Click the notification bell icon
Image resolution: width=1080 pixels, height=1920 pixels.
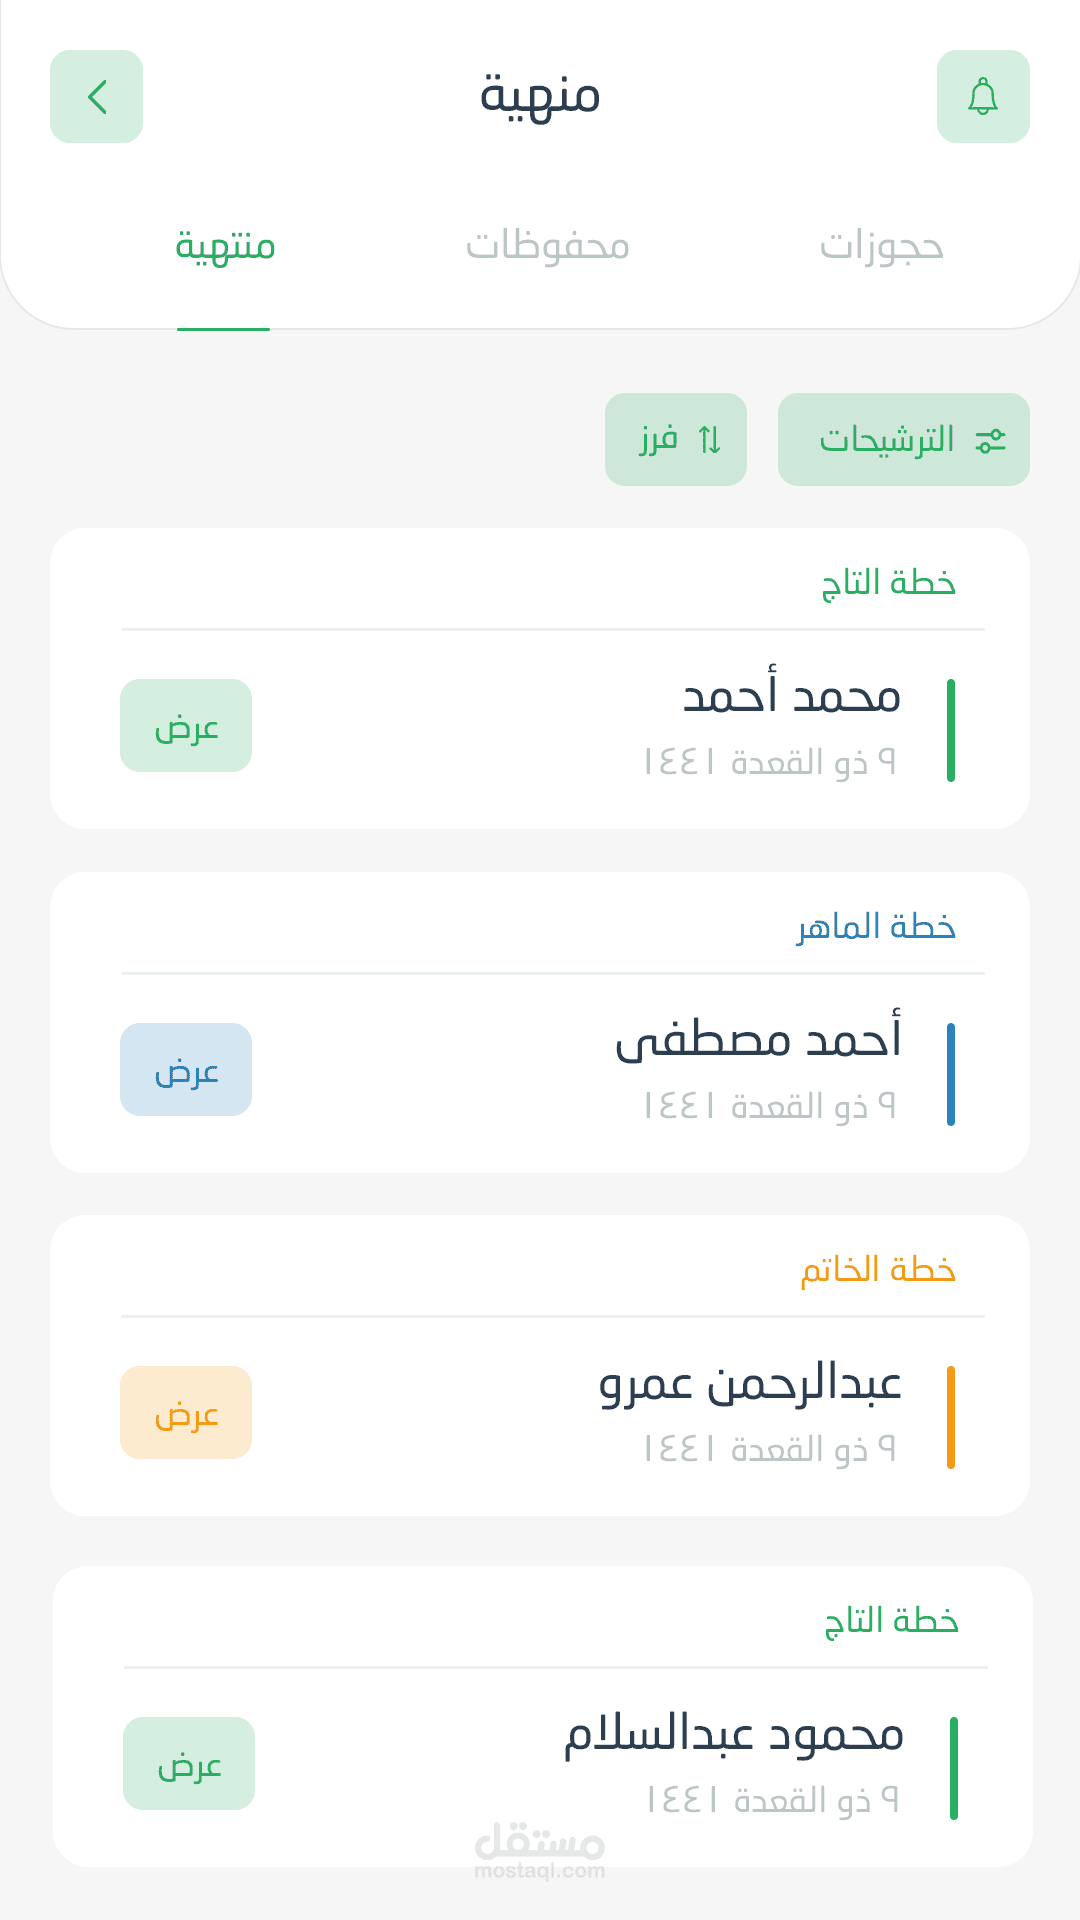click(983, 97)
